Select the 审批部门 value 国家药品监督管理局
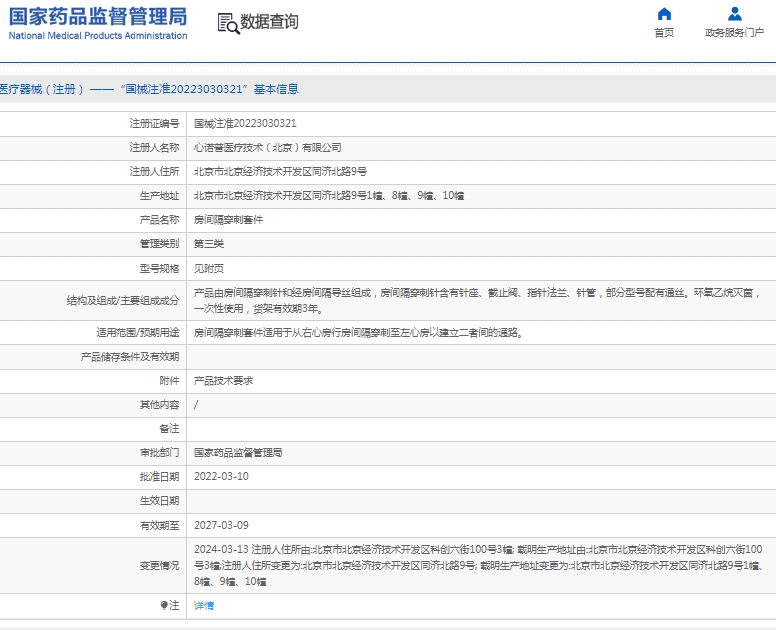 pyautogui.click(x=238, y=452)
